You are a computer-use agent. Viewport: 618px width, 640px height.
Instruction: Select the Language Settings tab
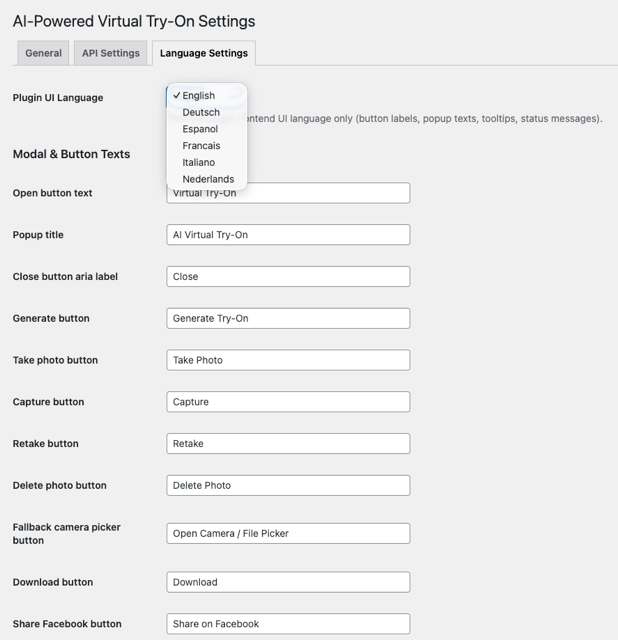click(x=204, y=53)
